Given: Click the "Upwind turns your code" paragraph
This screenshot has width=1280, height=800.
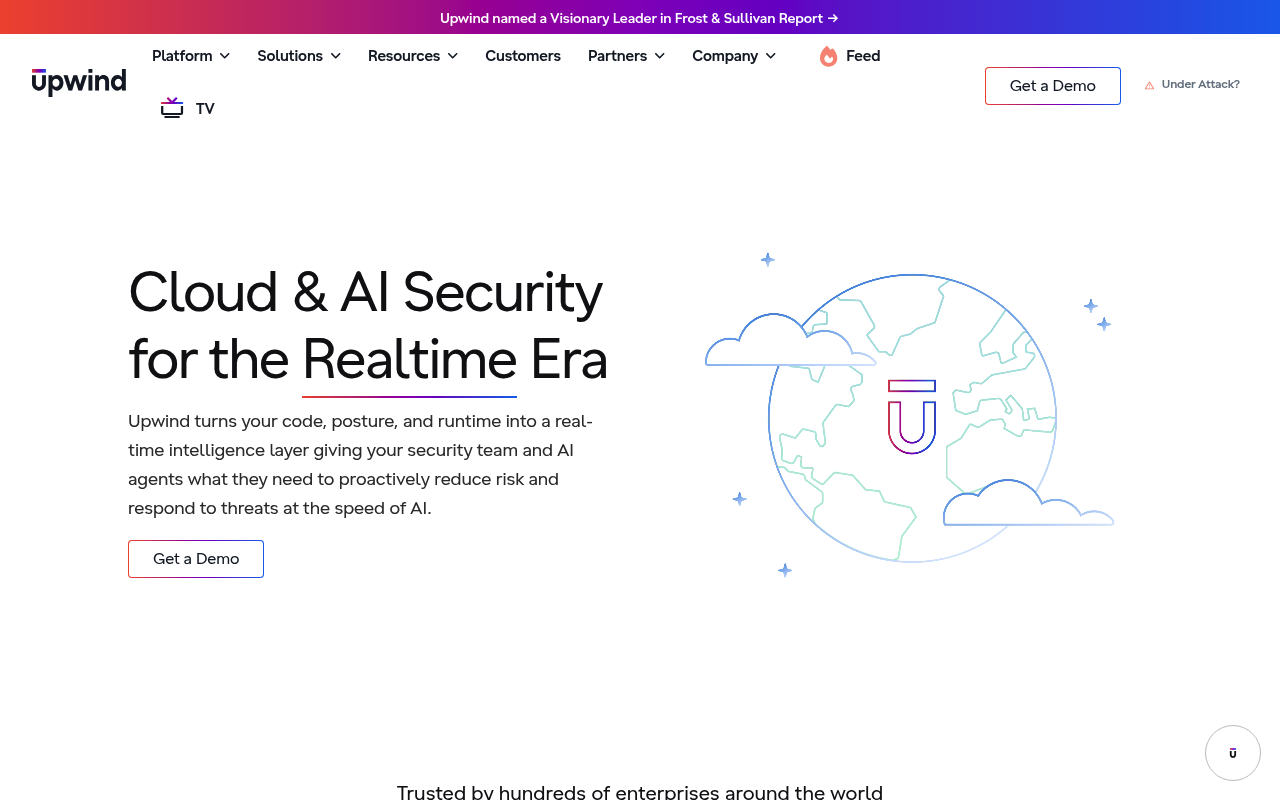Looking at the screenshot, I should 361,464.
